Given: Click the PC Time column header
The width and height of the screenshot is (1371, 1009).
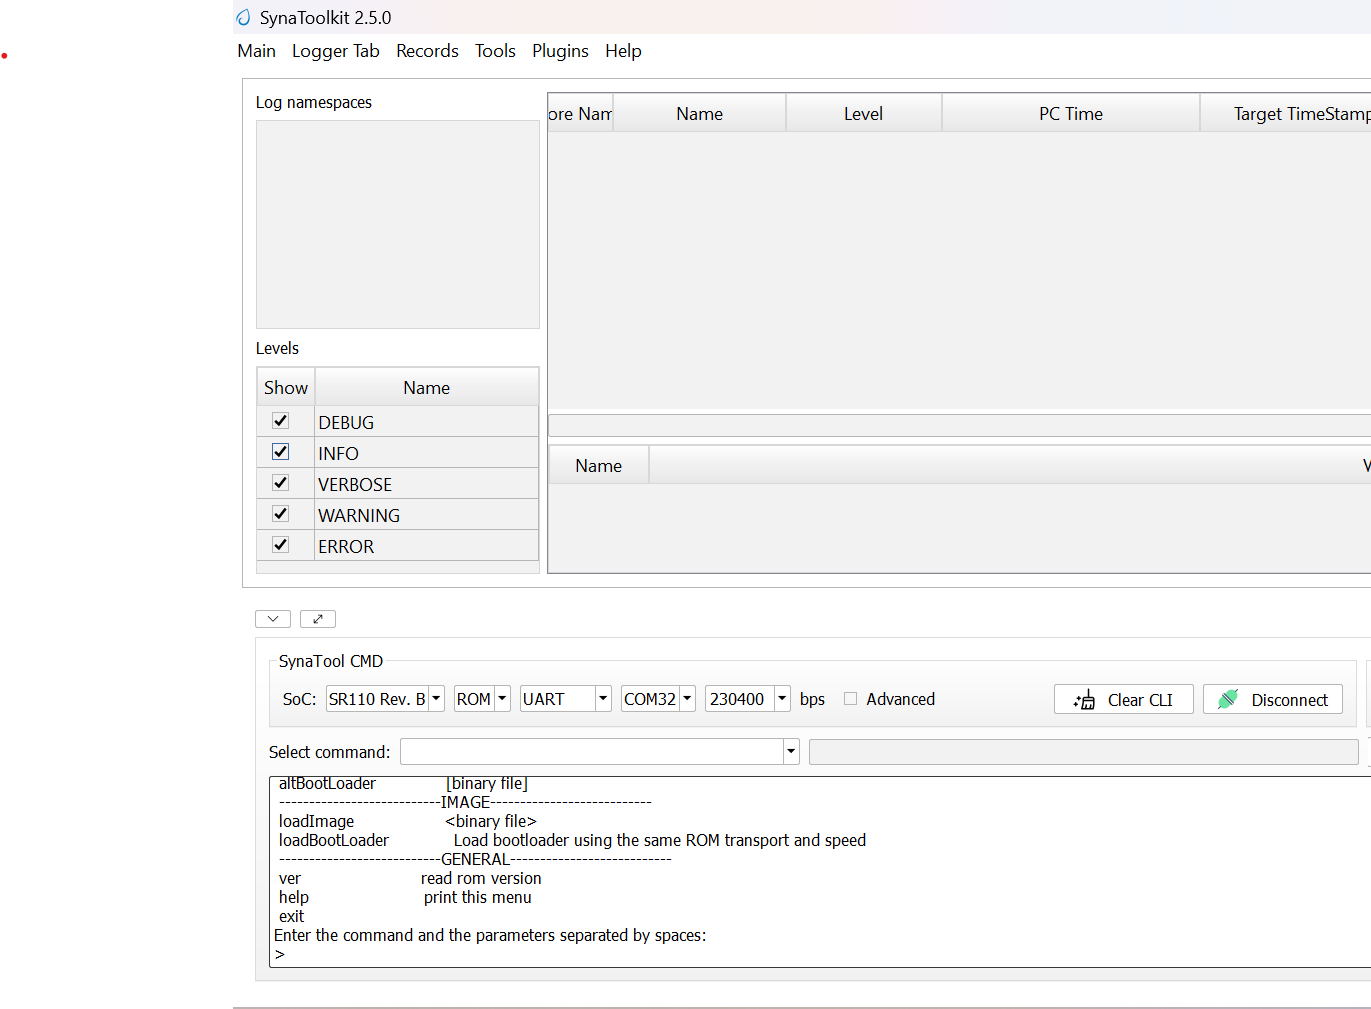Looking at the screenshot, I should [1071, 113].
